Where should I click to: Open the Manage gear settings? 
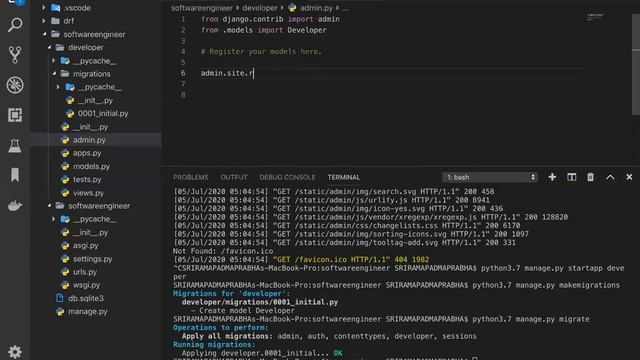click(15, 351)
